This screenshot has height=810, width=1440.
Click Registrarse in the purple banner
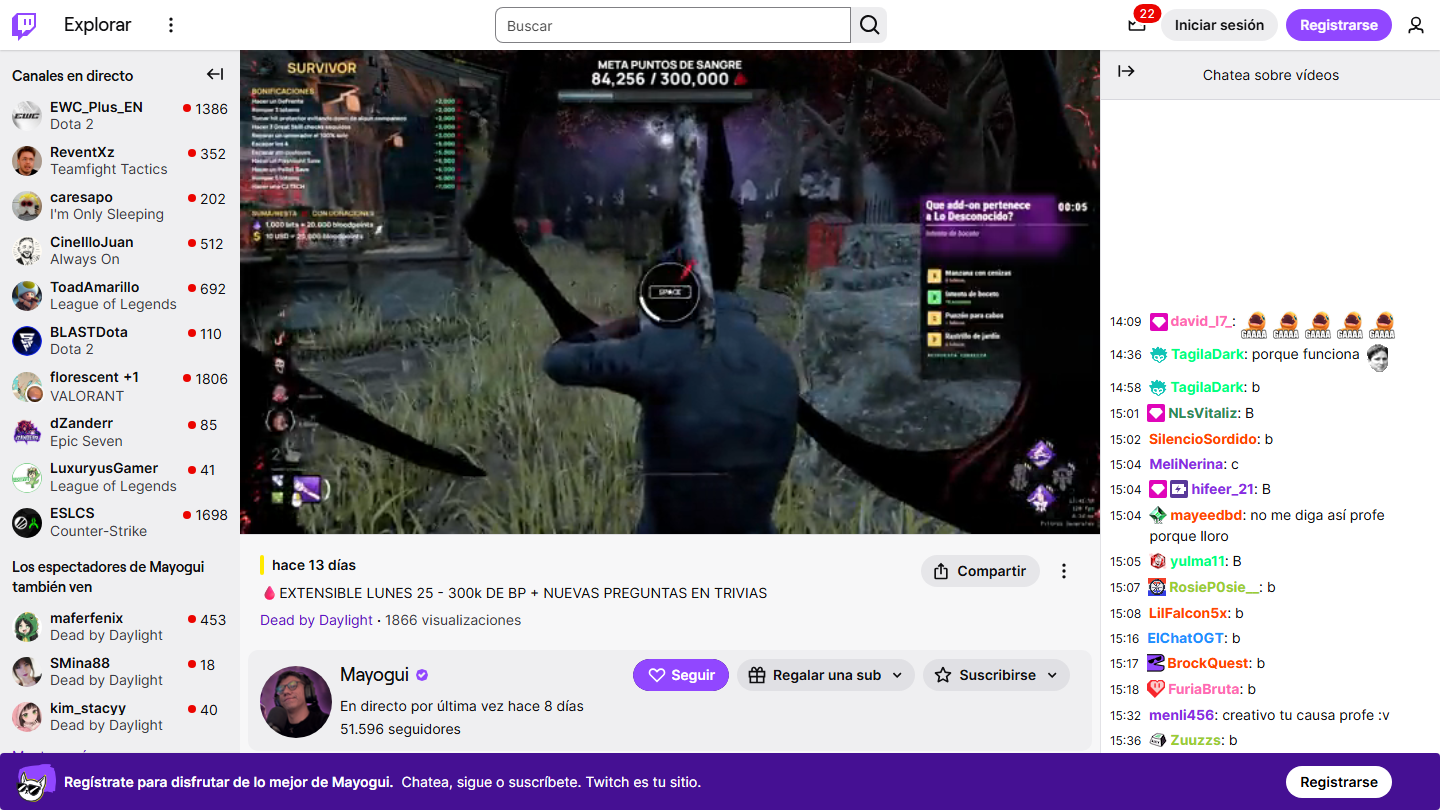coord(1339,782)
